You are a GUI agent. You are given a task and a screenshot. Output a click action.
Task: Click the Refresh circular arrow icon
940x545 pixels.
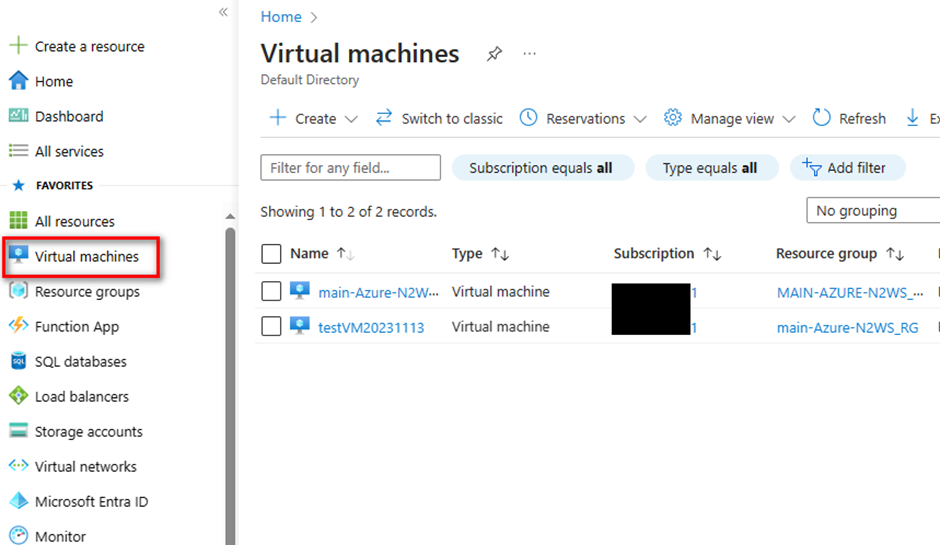tap(821, 118)
